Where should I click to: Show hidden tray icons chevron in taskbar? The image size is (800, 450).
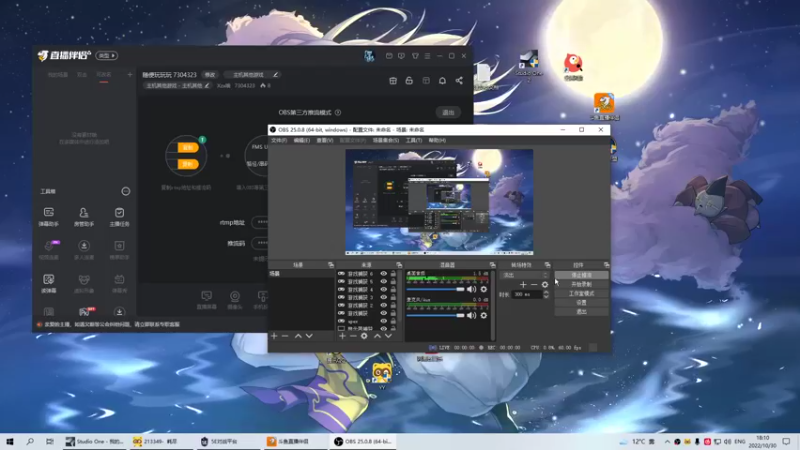coord(667,441)
